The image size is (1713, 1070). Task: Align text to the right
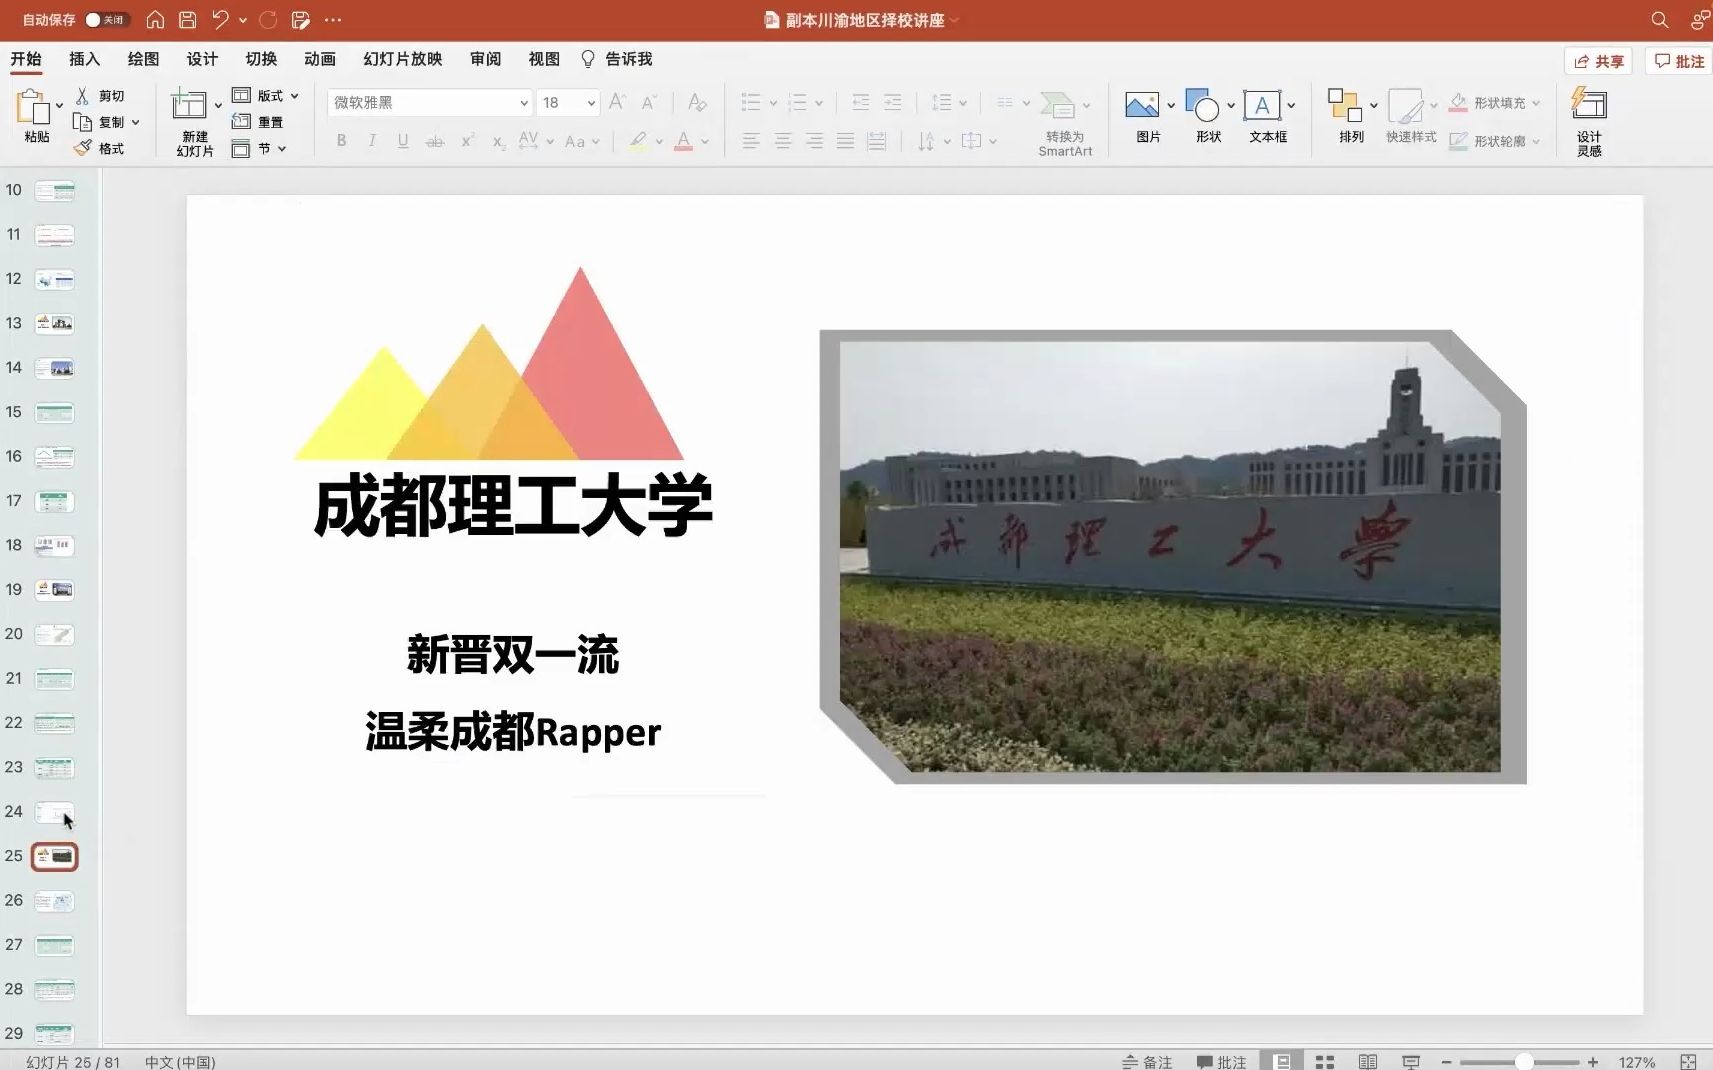(x=814, y=141)
